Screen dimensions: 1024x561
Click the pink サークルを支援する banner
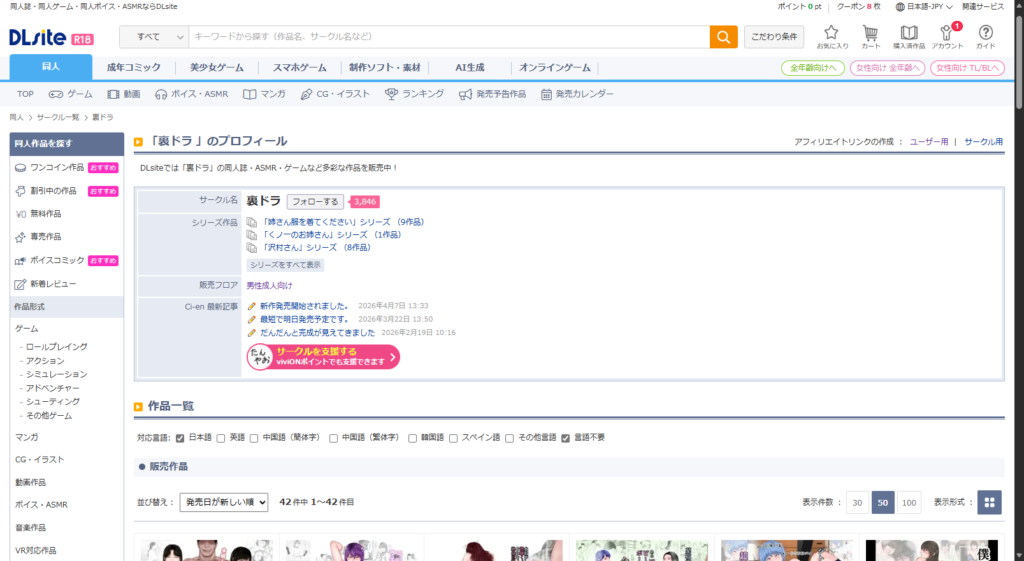pyautogui.click(x=323, y=357)
